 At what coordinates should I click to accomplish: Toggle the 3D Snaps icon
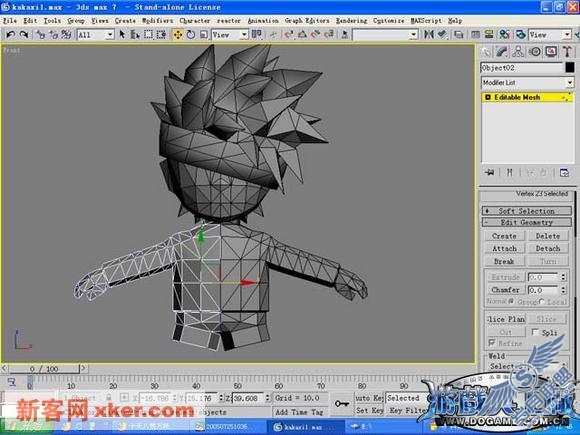coord(289,35)
